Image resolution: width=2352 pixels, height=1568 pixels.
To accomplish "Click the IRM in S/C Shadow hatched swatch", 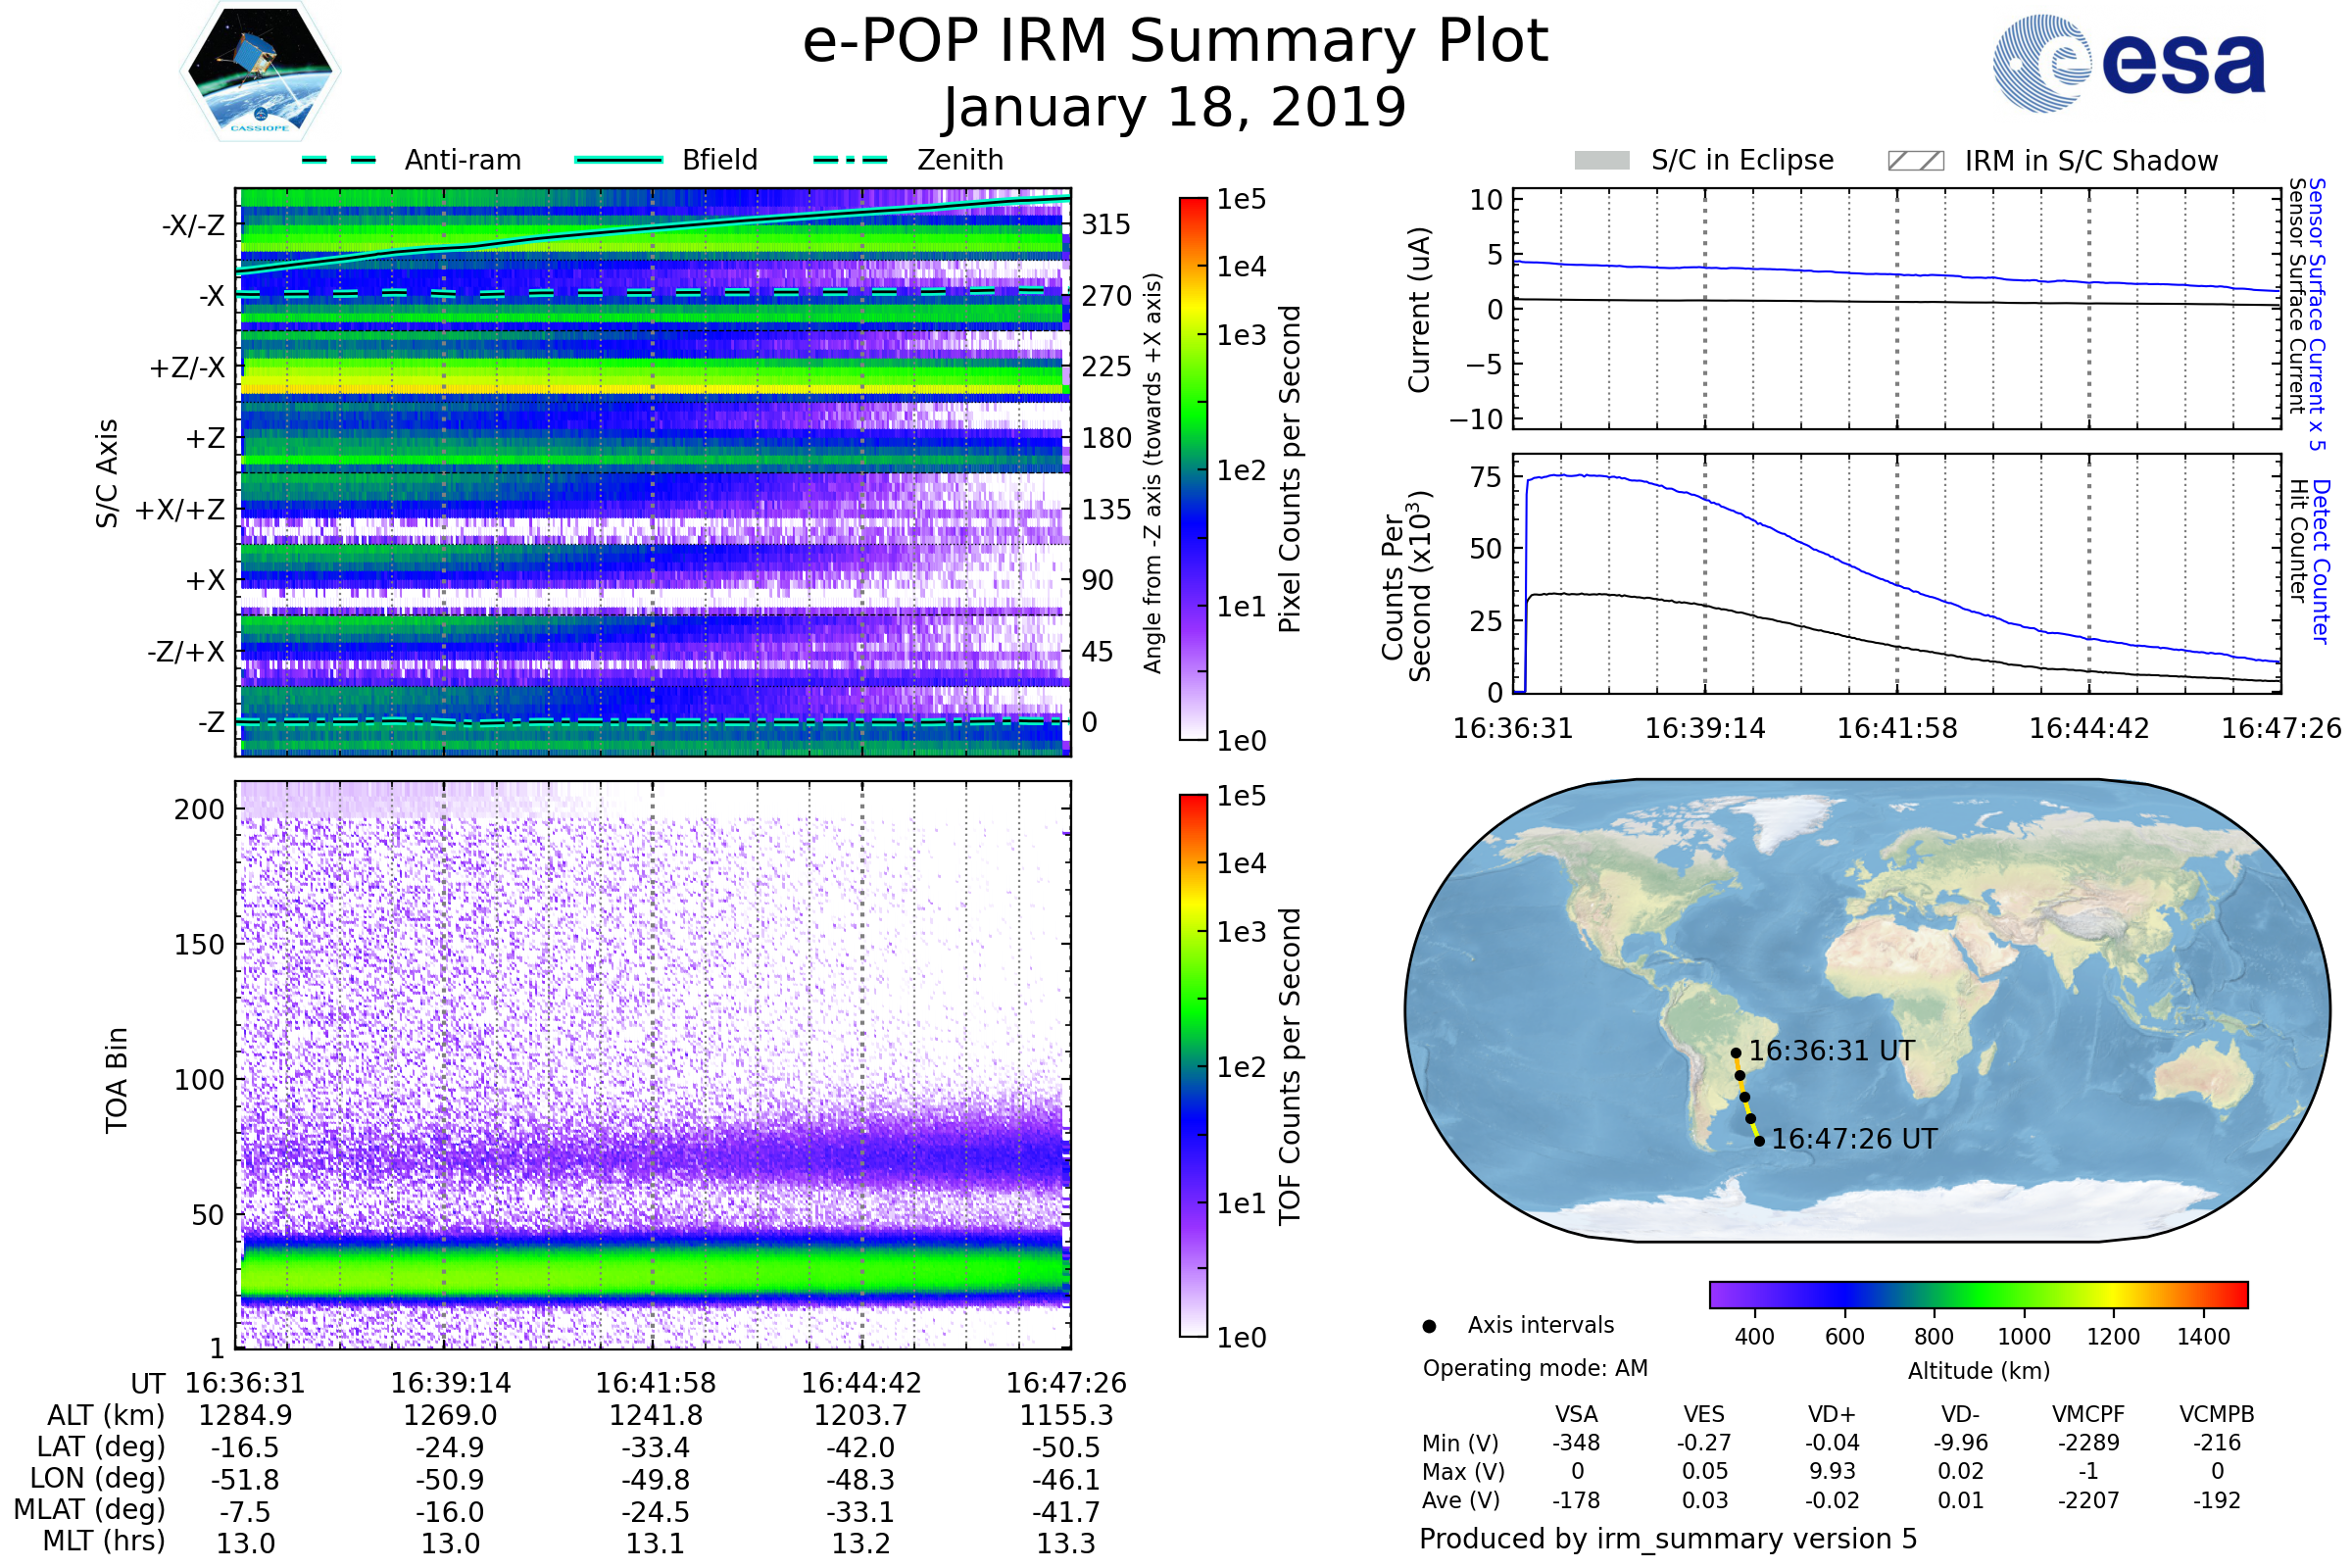I will pos(1916,161).
